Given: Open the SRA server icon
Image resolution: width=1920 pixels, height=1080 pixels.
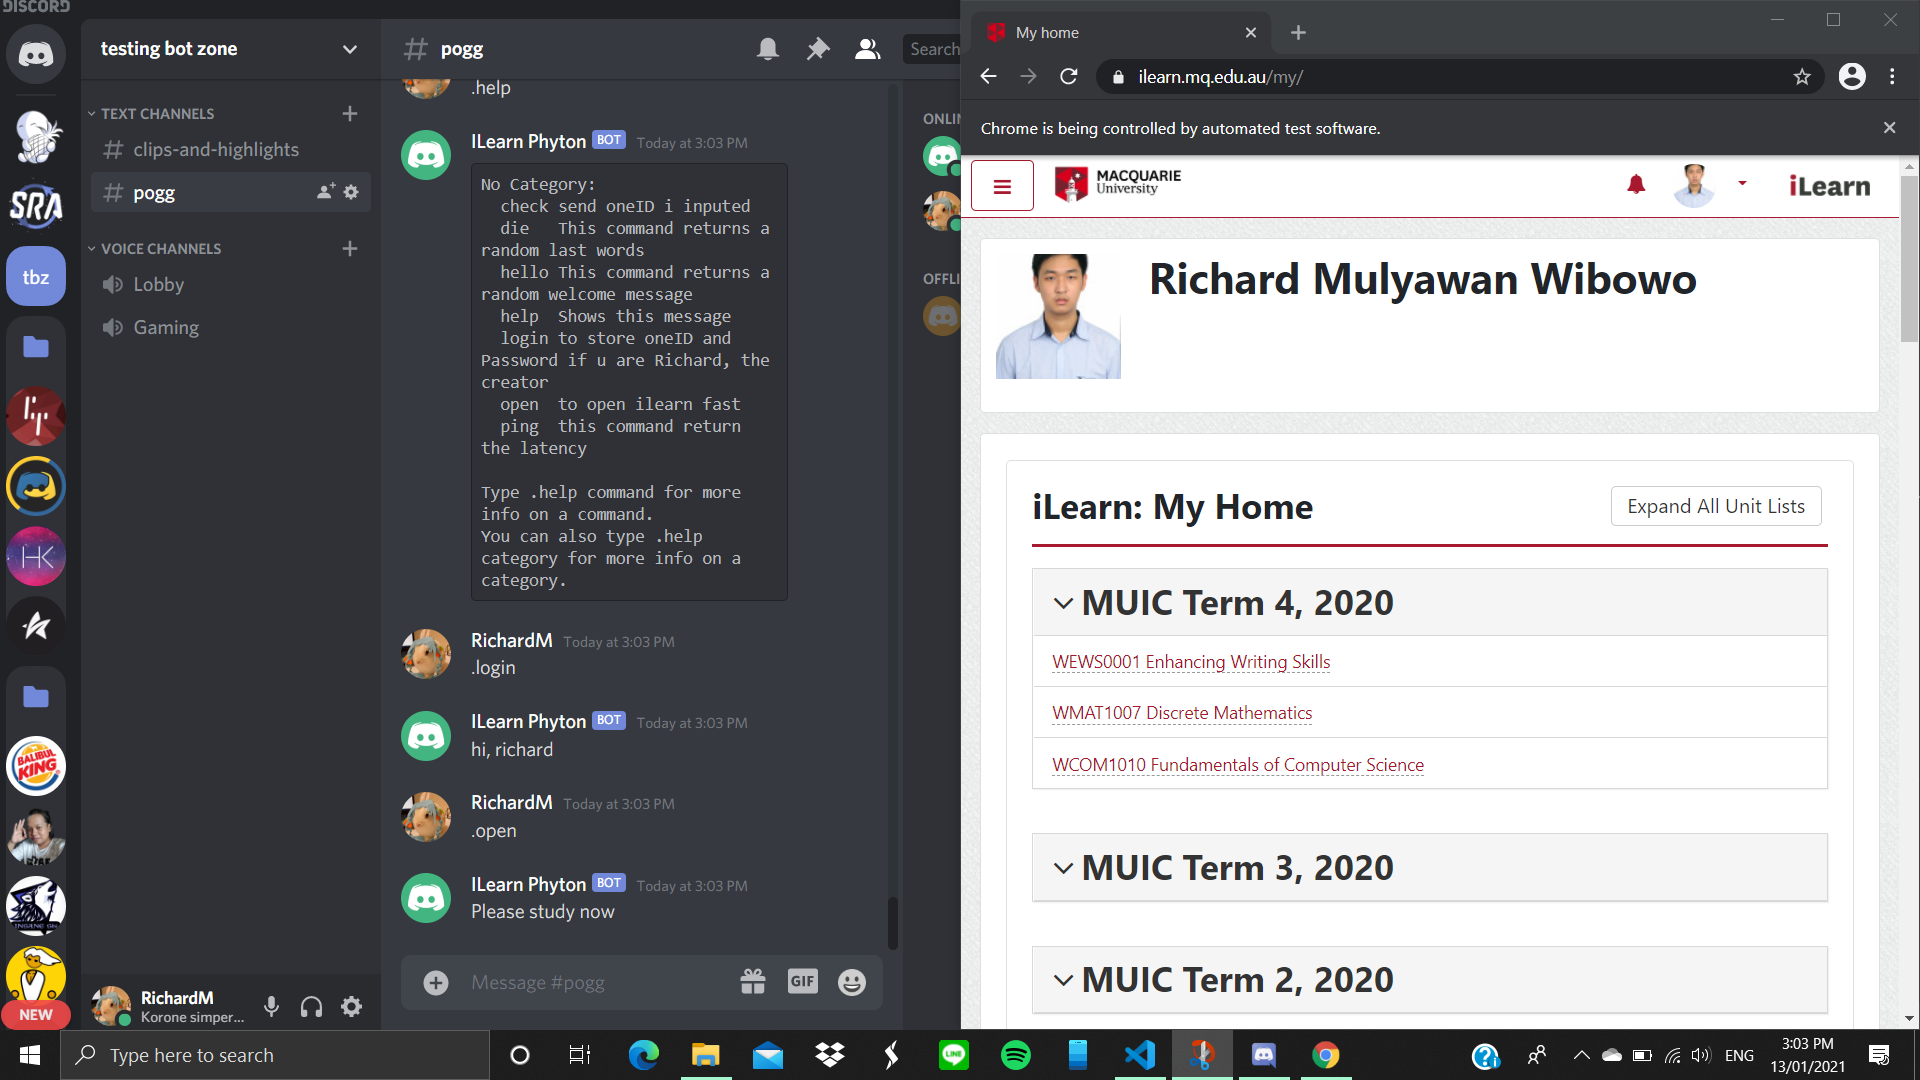Looking at the screenshot, I should pos(36,206).
